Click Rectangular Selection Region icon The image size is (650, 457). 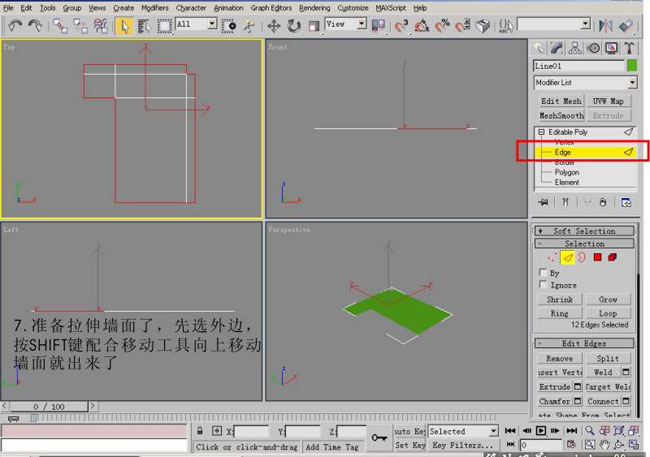tap(165, 26)
